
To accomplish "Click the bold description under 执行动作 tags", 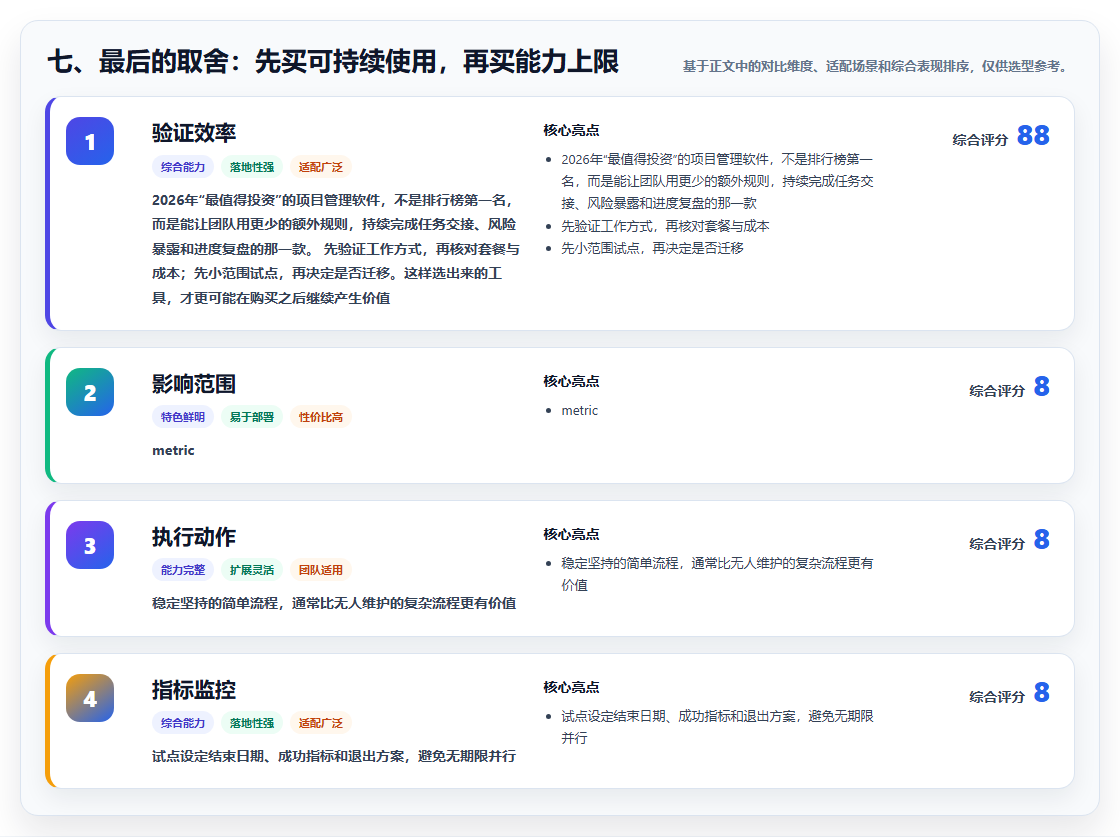I will pyautogui.click(x=334, y=603).
